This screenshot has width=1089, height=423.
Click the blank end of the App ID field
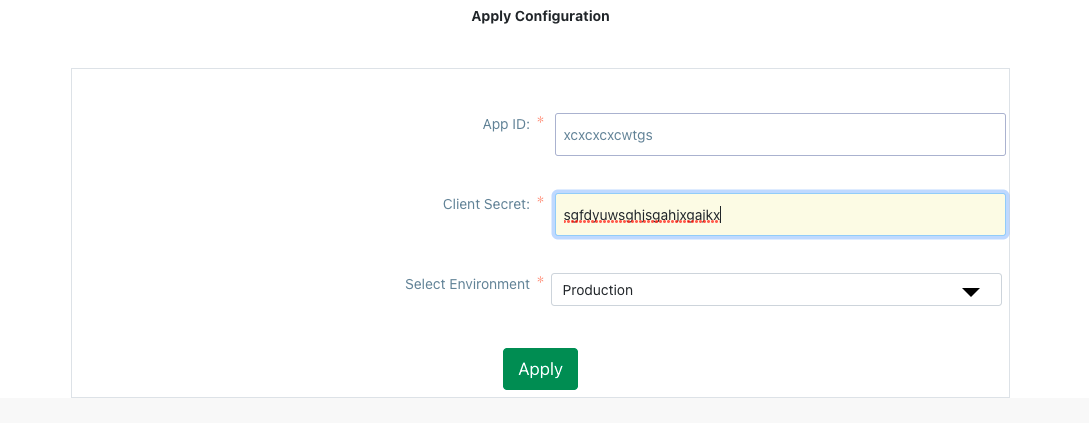pyautogui.click(x=850, y=135)
